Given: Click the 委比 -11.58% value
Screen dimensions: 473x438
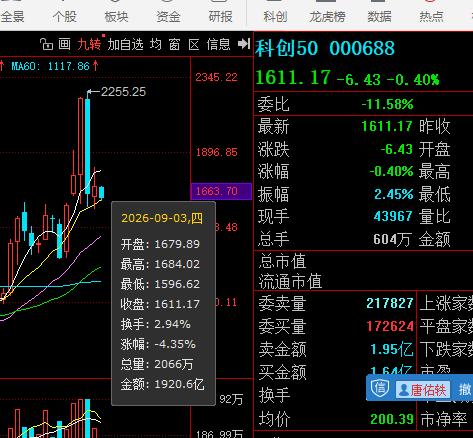Looking at the screenshot, I should pyautogui.click(x=387, y=104).
